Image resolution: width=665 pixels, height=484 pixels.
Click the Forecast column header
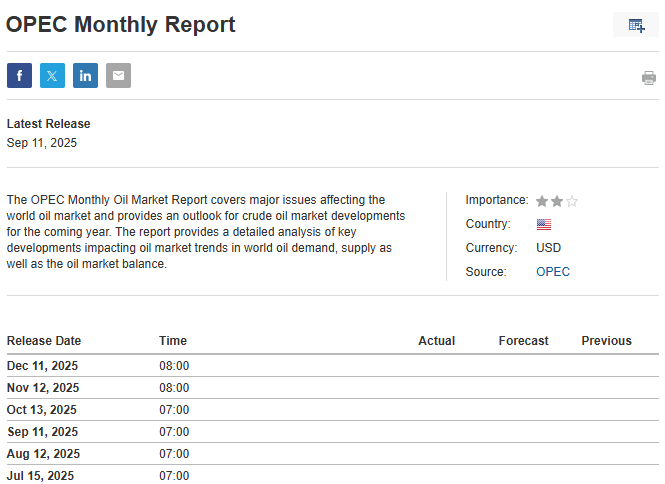tap(523, 341)
